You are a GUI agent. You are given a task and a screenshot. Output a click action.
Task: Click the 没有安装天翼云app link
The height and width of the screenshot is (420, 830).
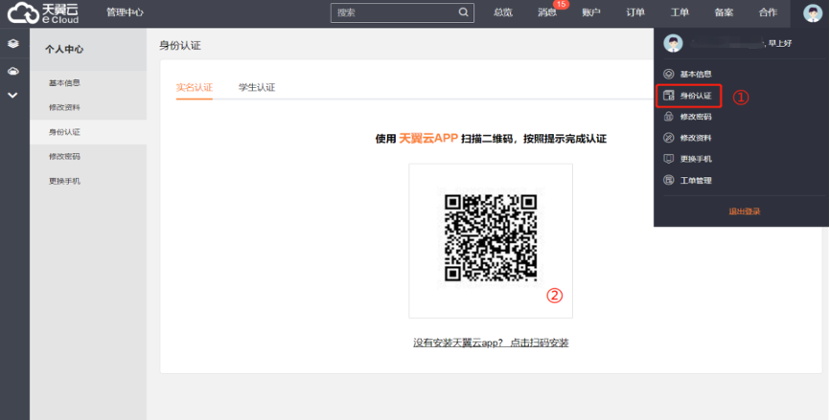point(490,343)
